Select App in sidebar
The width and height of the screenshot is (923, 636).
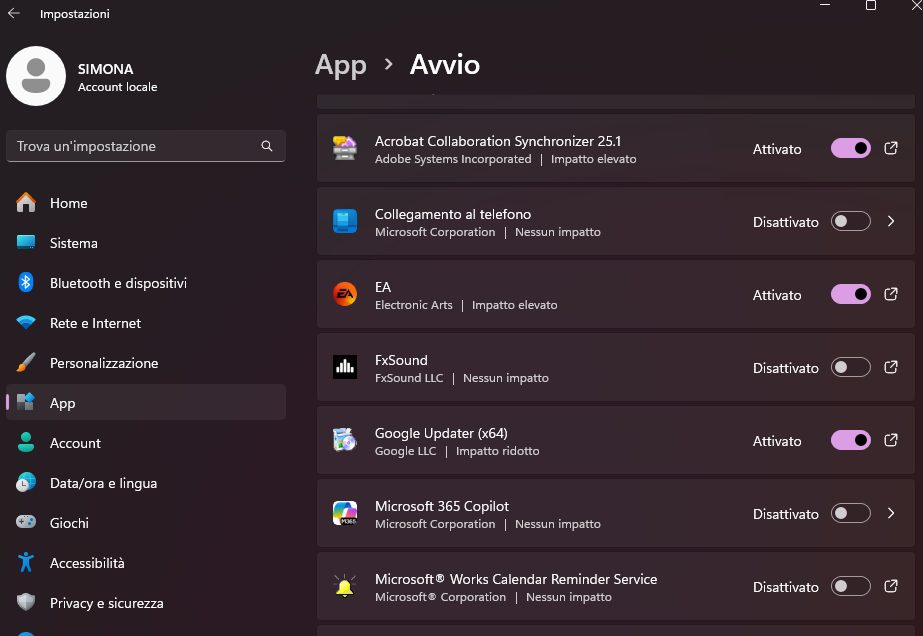coord(145,403)
